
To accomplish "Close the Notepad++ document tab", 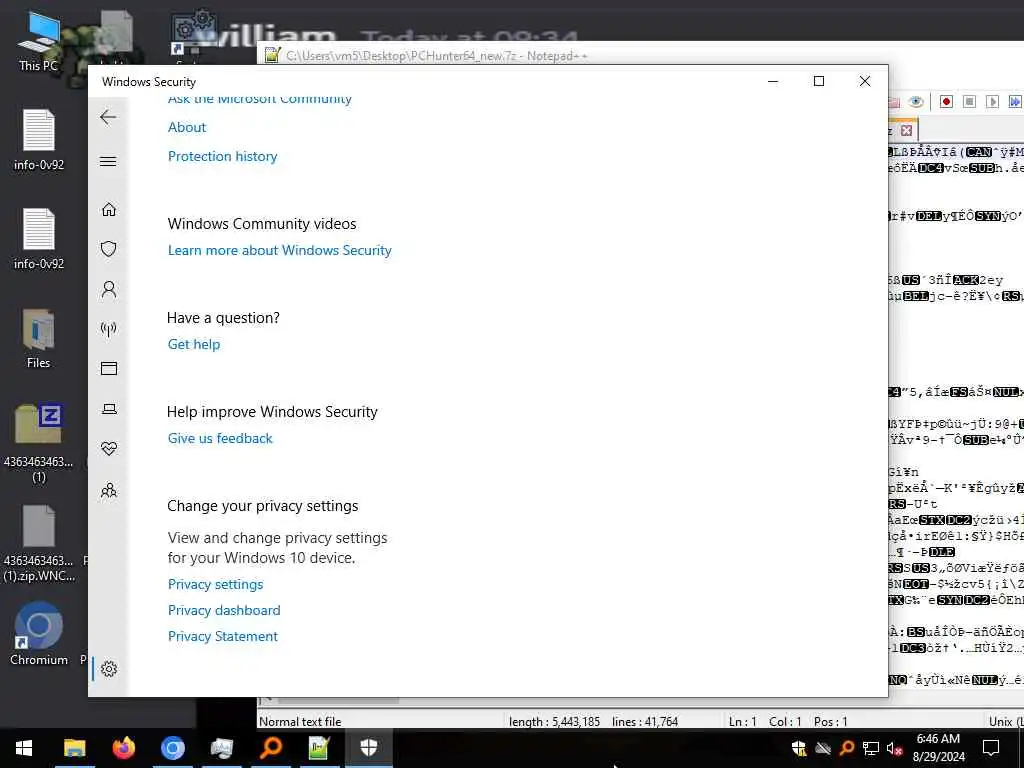I will (x=906, y=131).
